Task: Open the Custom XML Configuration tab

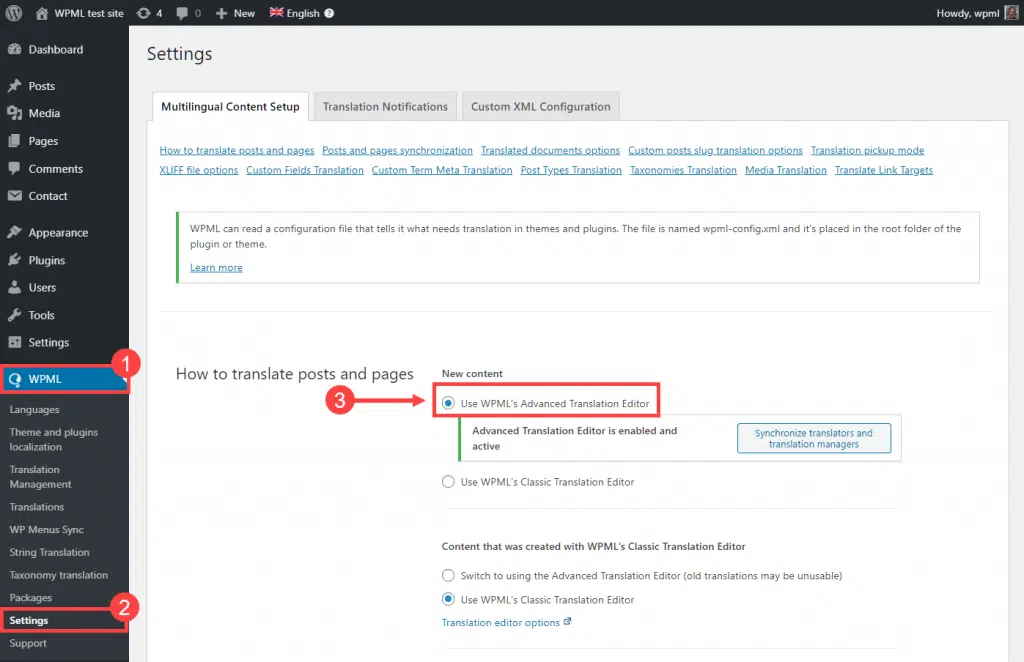Action: 541,106
